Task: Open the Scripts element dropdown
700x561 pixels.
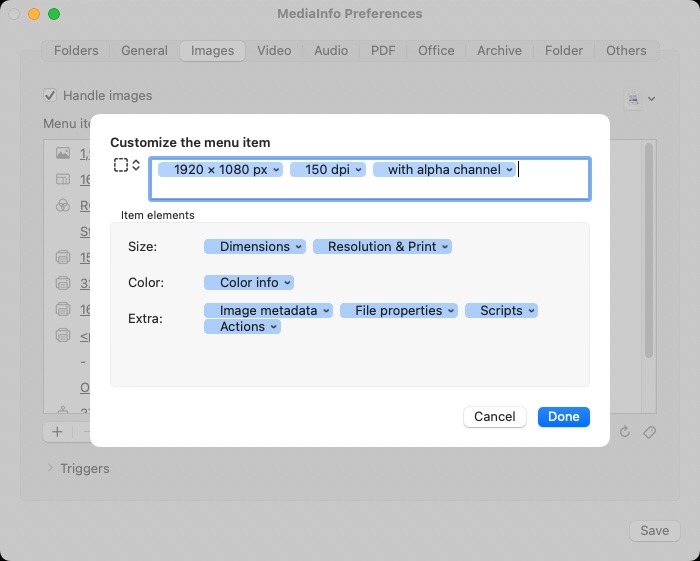Action: coord(531,311)
